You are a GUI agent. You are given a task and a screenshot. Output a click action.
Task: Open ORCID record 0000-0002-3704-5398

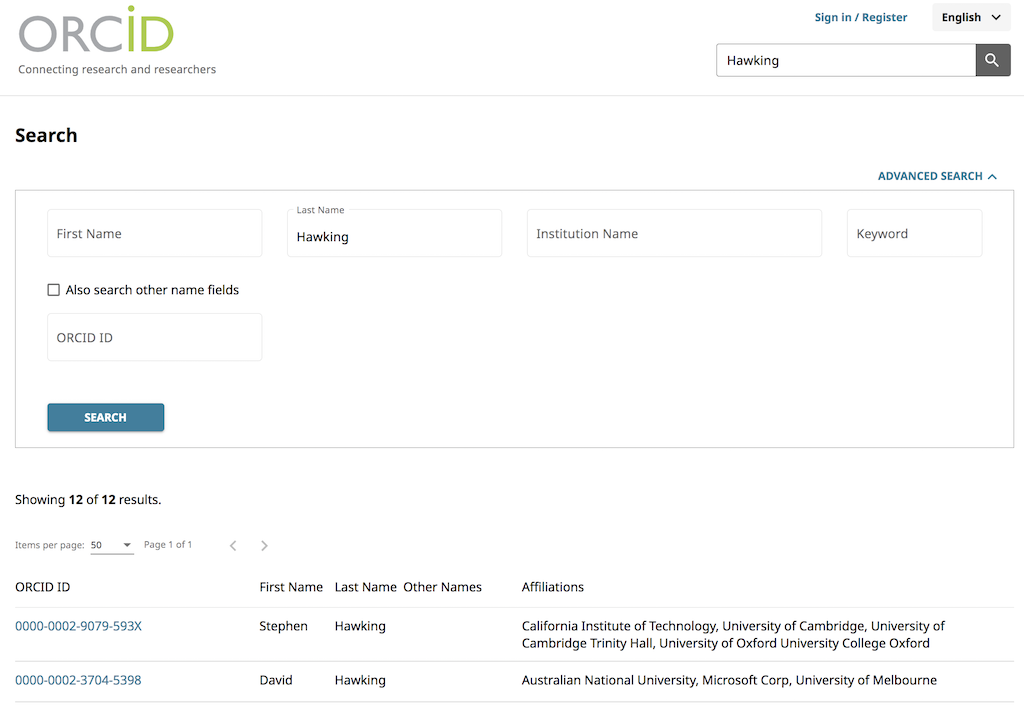[78, 680]
